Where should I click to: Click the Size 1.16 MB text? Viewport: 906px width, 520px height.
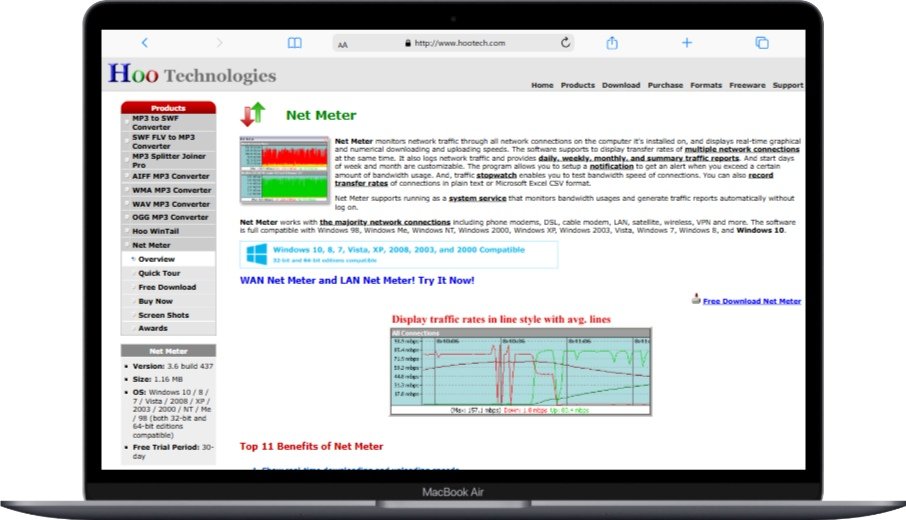157,380
